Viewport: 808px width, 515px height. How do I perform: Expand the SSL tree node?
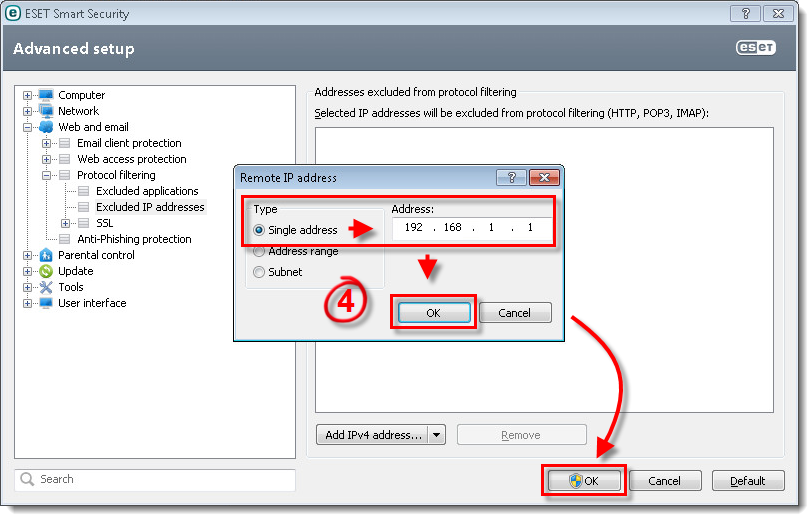(x=65, y=223)
